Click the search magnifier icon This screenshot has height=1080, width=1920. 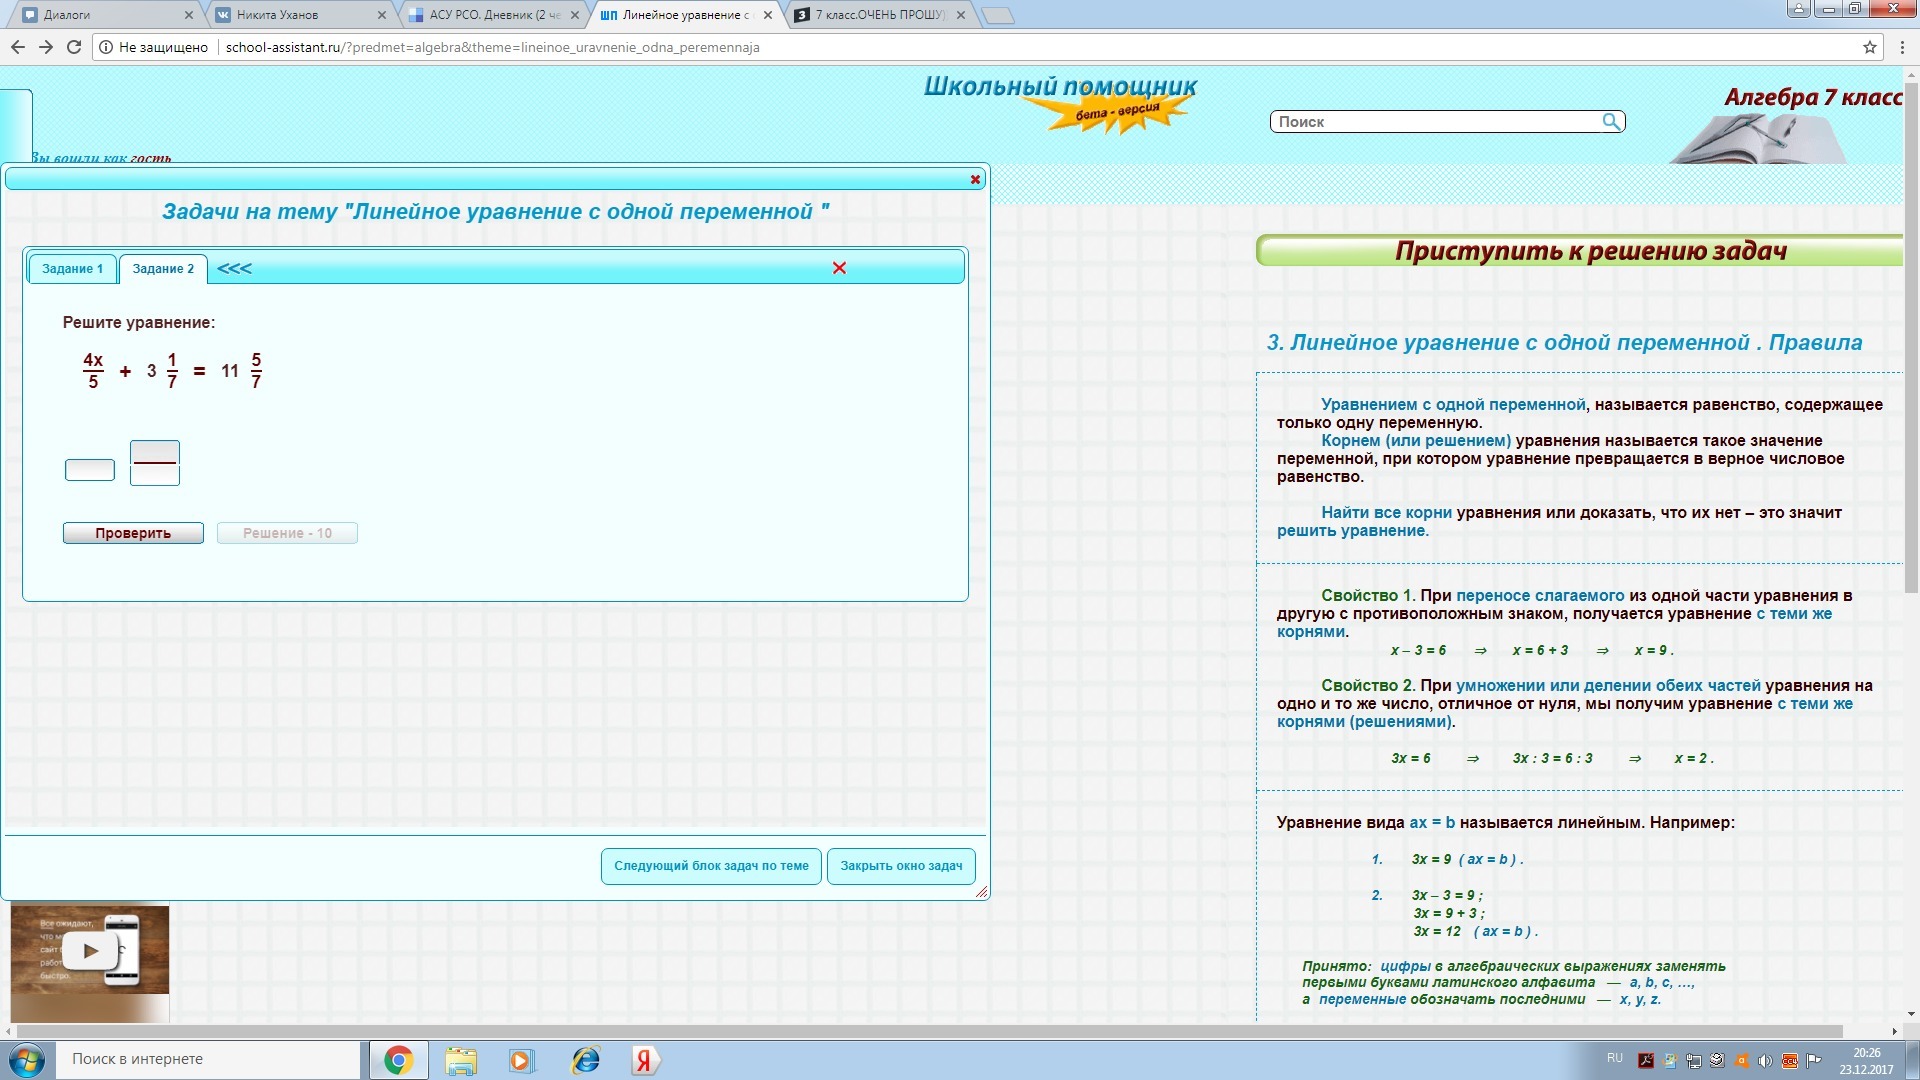1611,121
